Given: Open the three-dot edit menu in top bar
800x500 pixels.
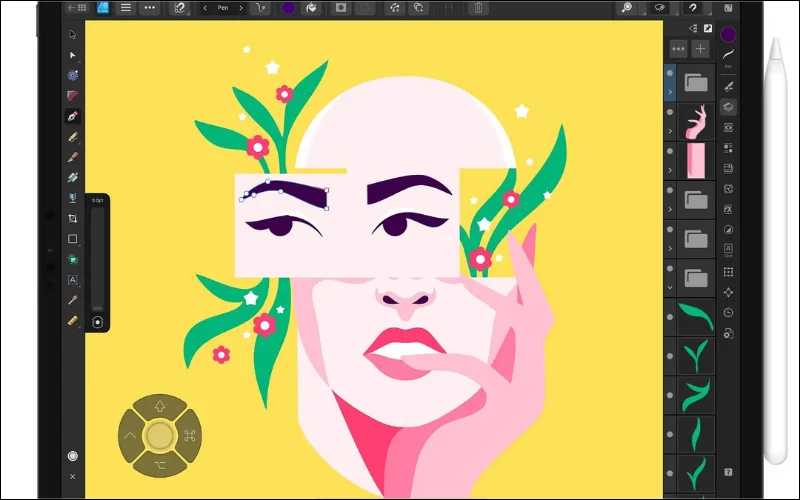Looking at the screenshot, I should (149, 8).
